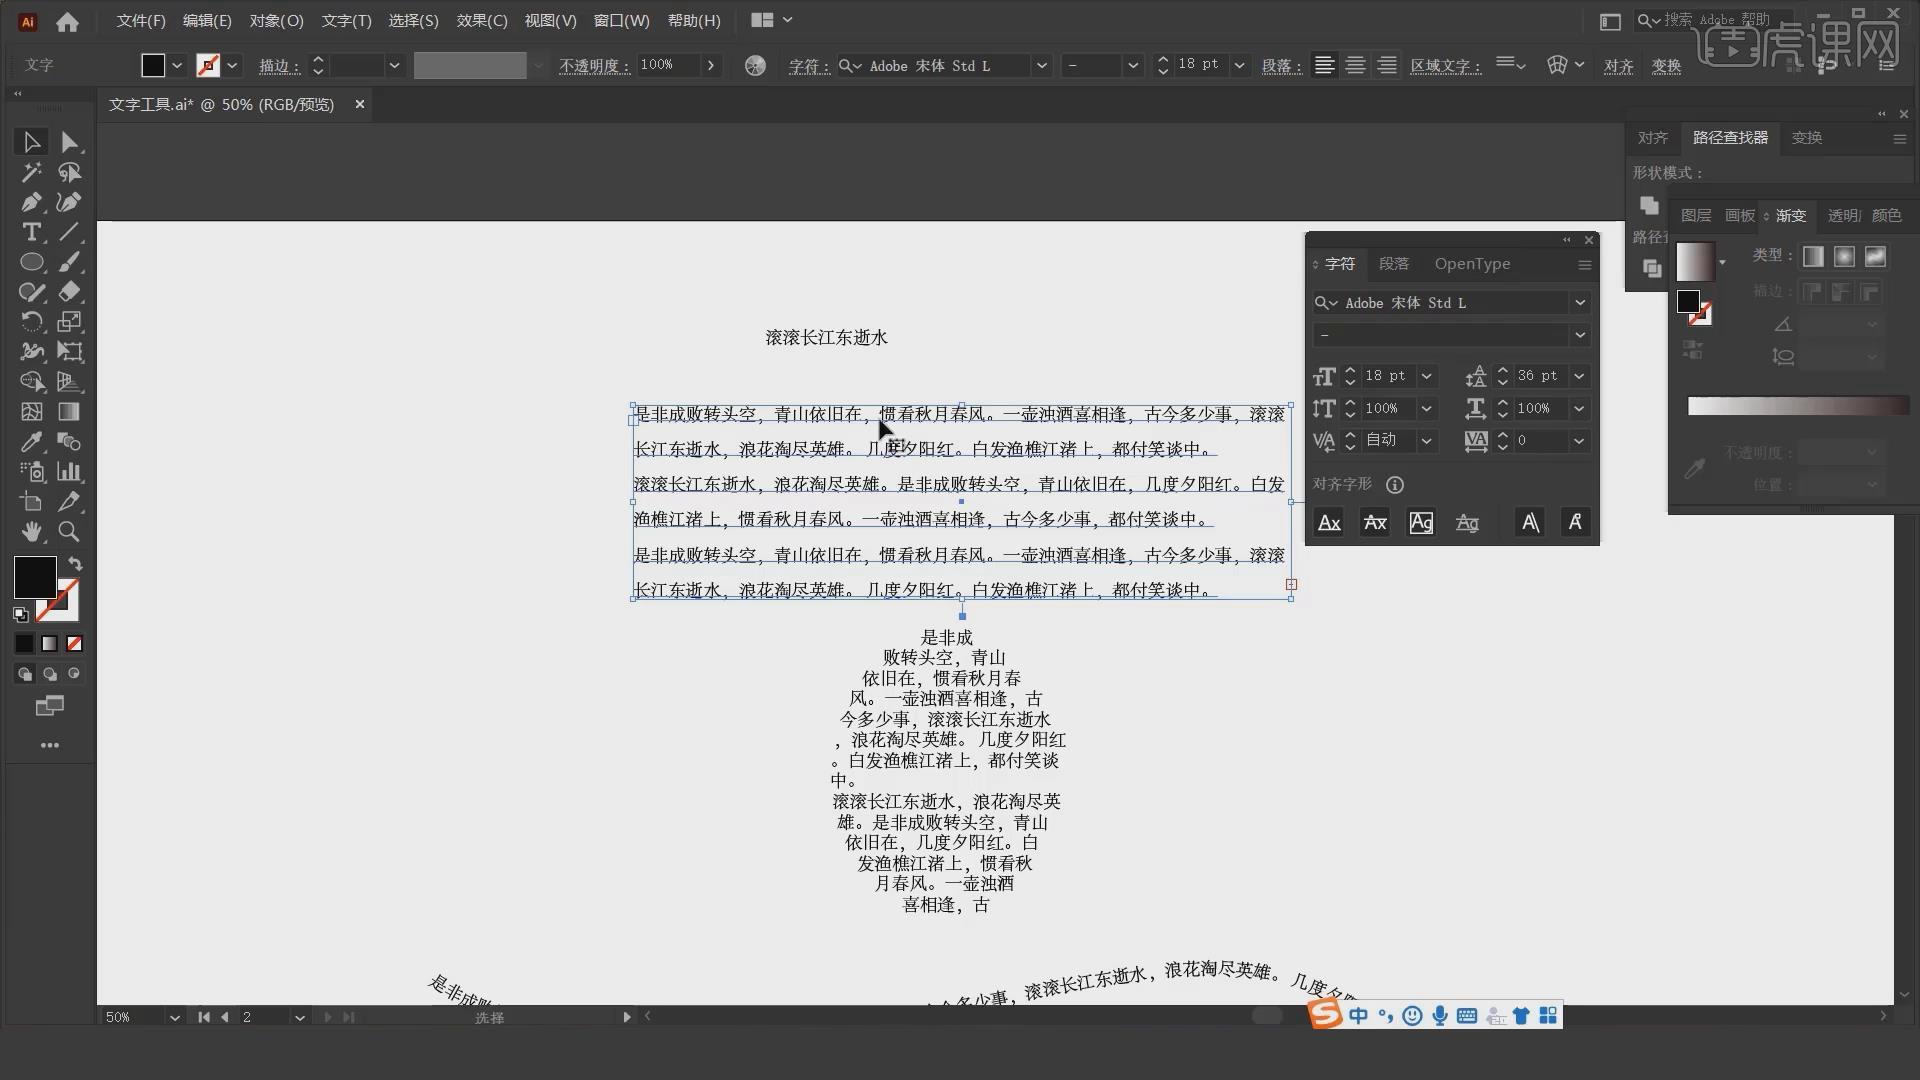The image size is (1920, 1080).
Task: Toggle align center paragraph
Action: tap(1355, 65)
